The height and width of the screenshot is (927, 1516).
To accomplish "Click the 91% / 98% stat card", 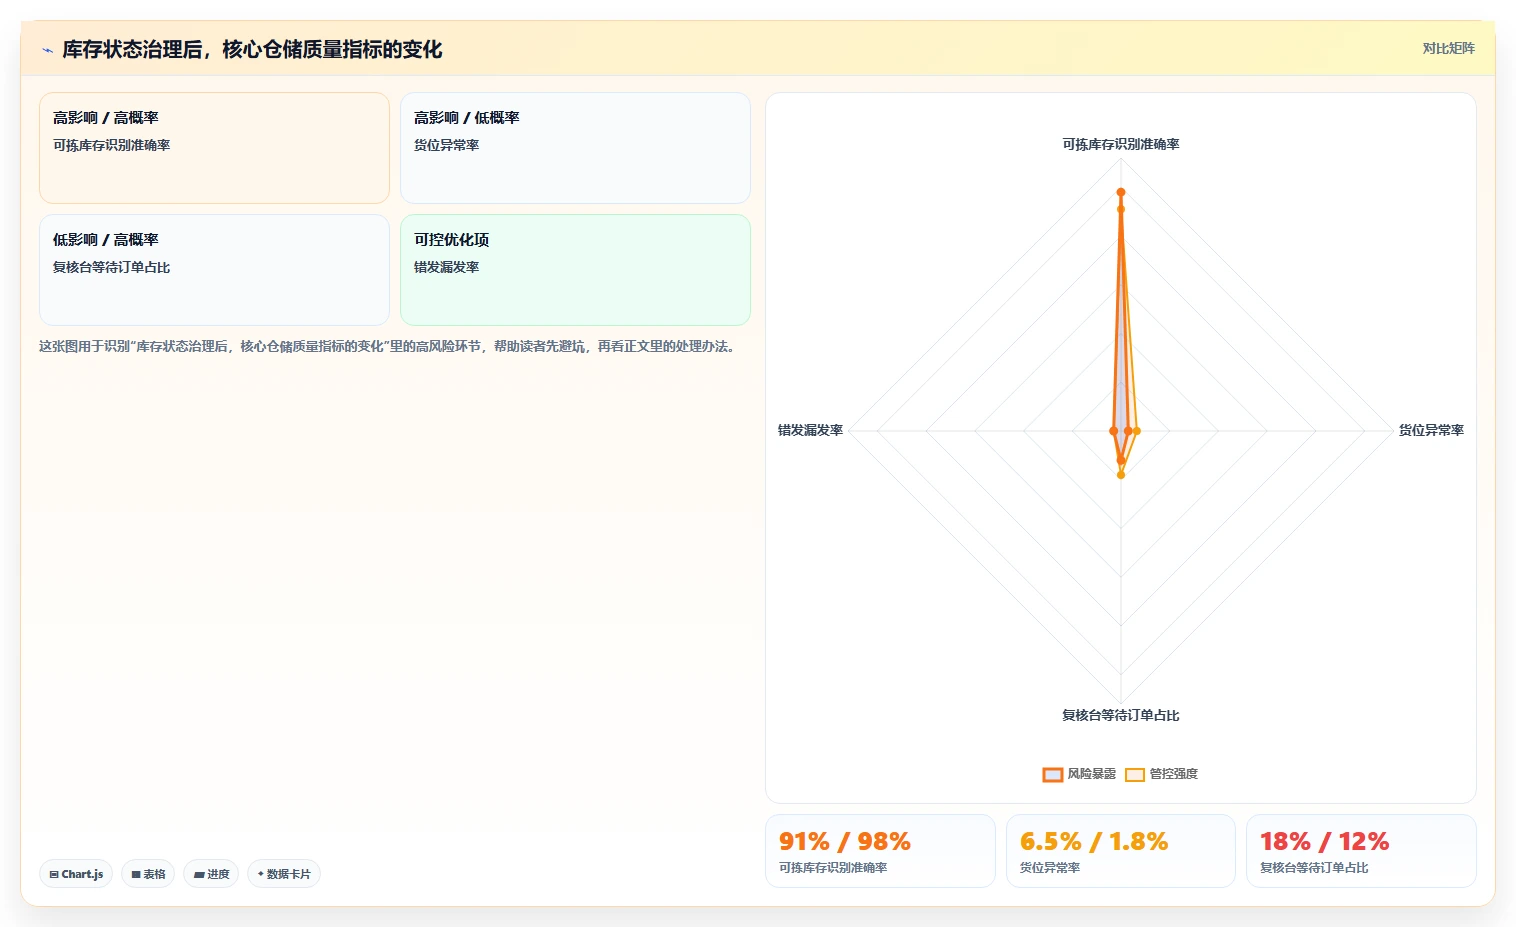I will point(880,851).
